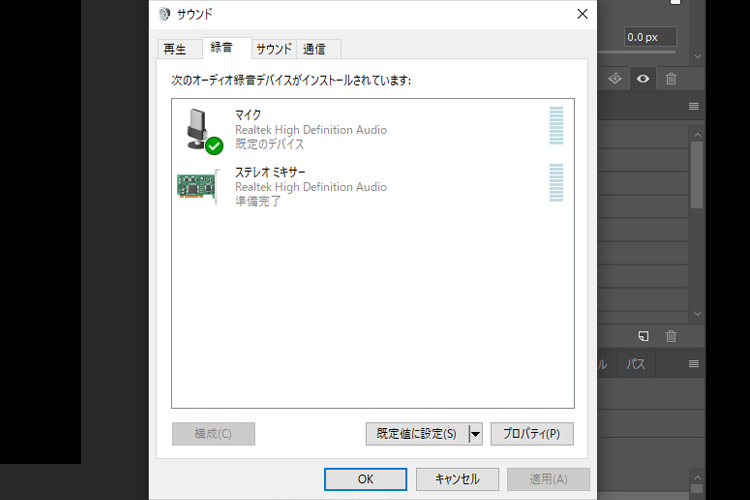The image size is (750, 500).
Task: Click the マイク level meter
Action: [556, 125]
